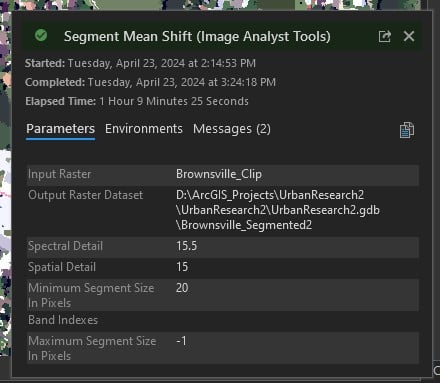Select the Maximum Segment Size value -1
Image resolution: width=440 pixels, height=383 pixels.
[181, 341]
